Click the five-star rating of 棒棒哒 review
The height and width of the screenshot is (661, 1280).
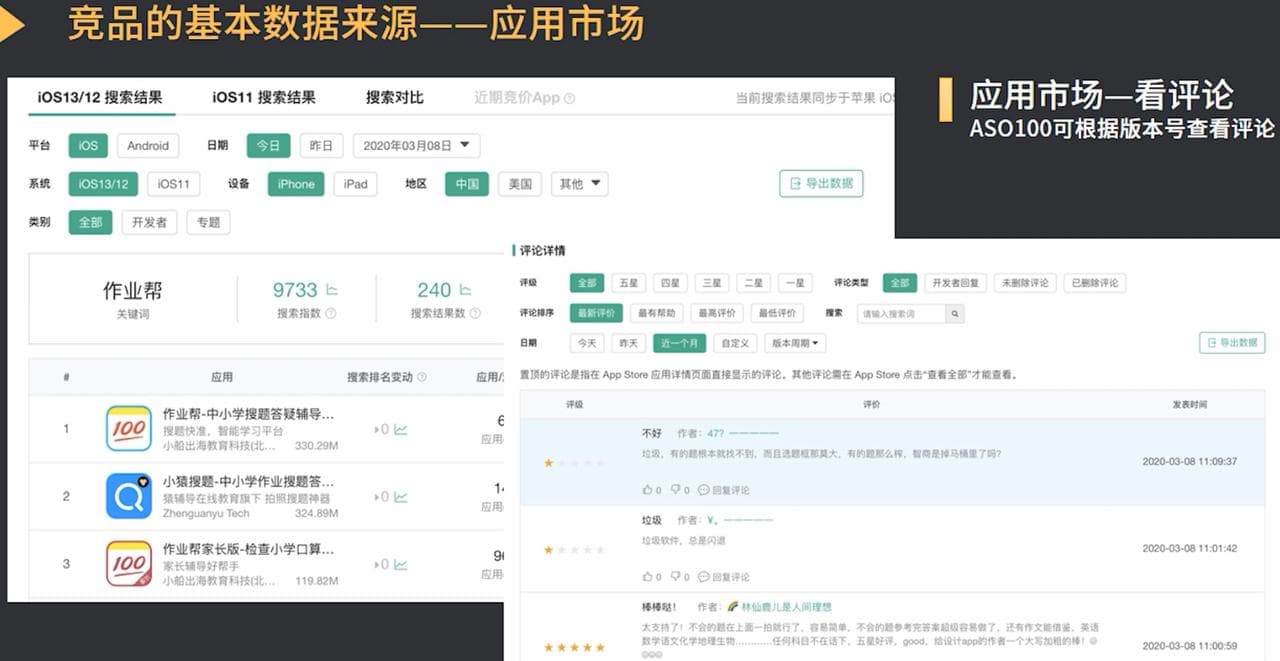pos(574,648)
